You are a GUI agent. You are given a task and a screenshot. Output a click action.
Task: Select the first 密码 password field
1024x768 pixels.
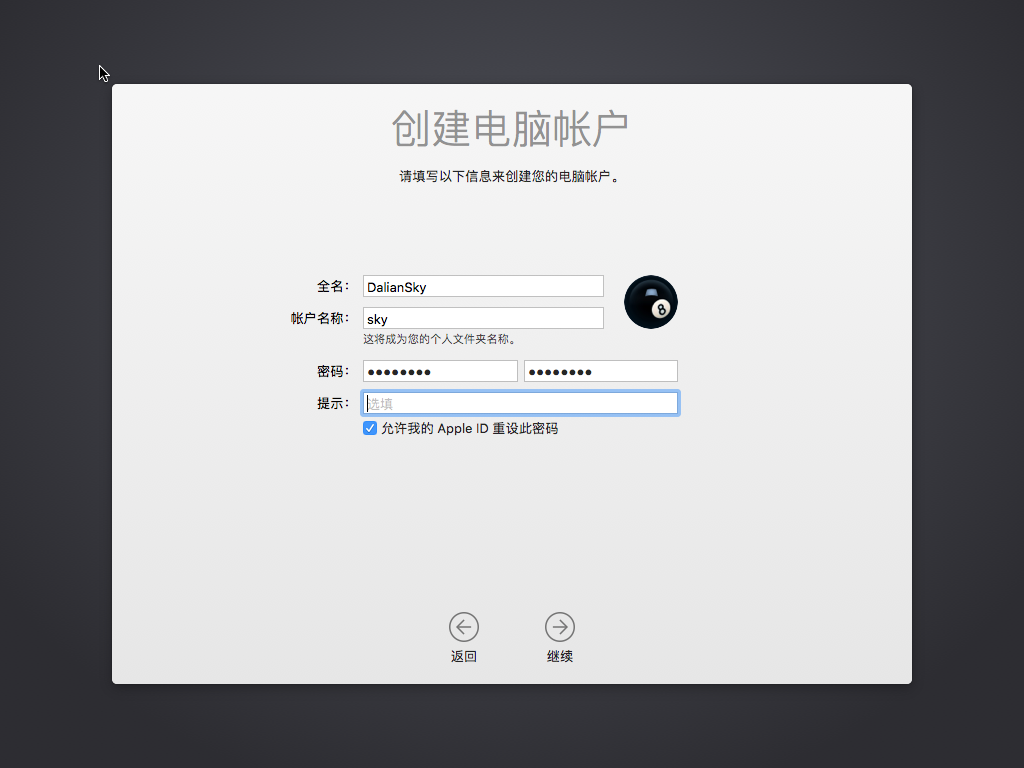[x=440, y=371]
